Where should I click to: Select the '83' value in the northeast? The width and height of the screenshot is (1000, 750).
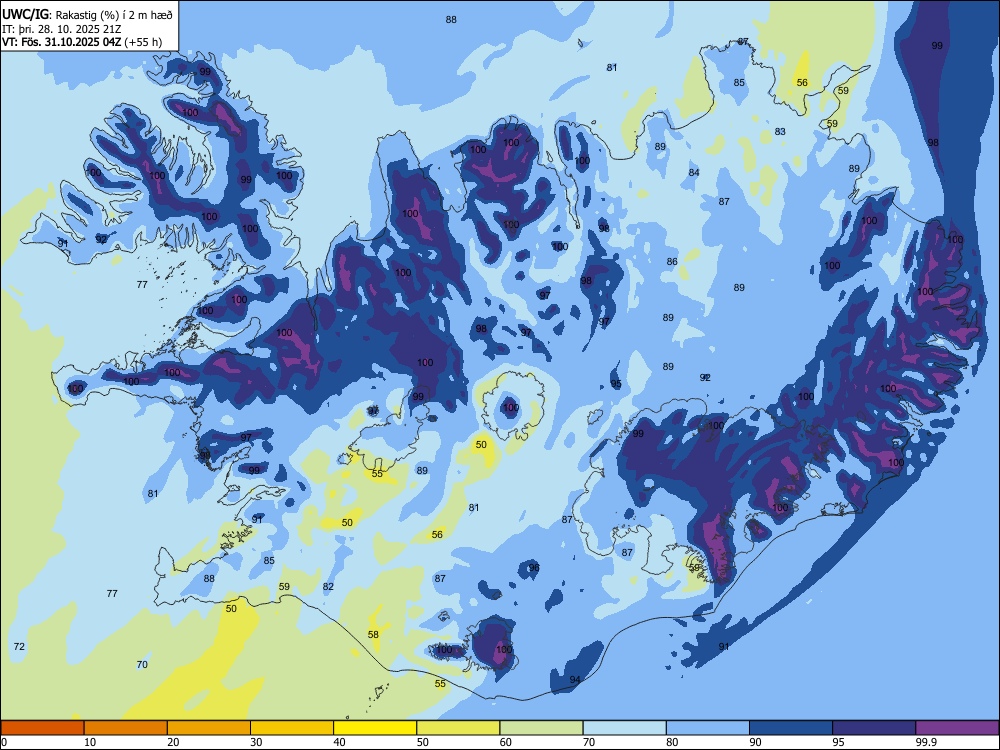[780, 132]
